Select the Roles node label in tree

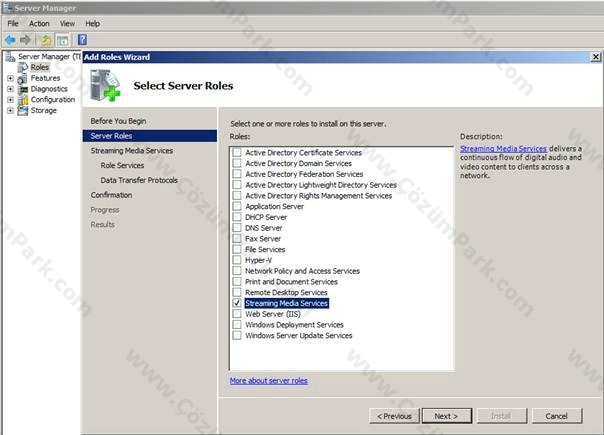[40, 67]
